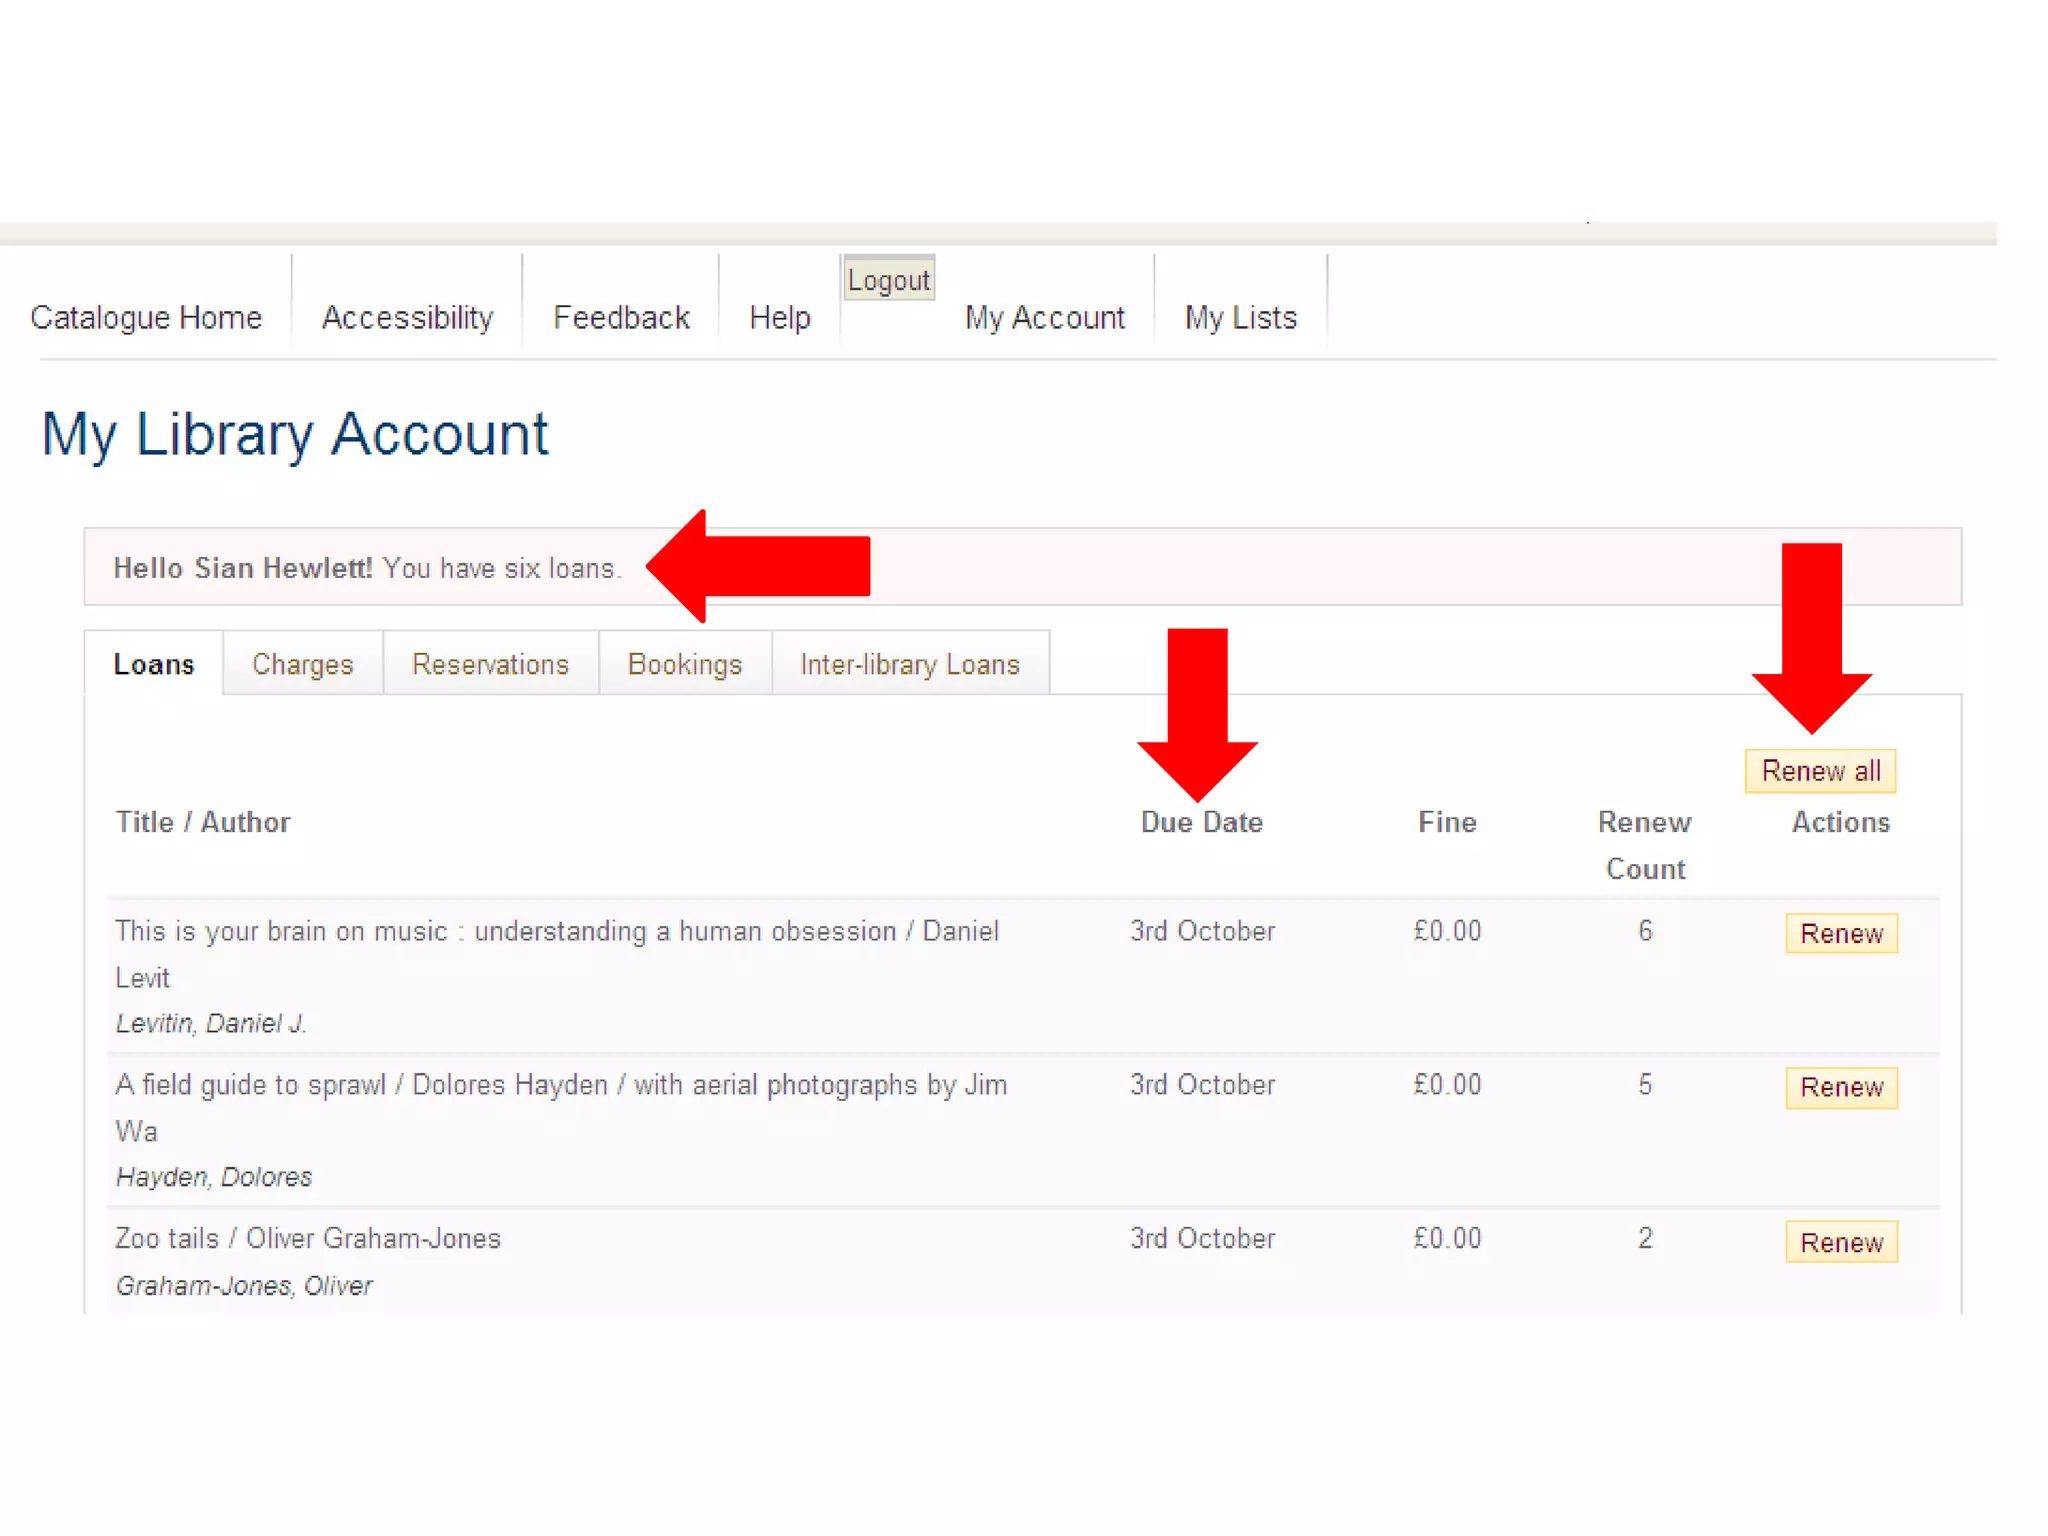This screenshot has width=2048, height=1536.
Task: Click the Renew all button
Action: [x=1820, y=771]
